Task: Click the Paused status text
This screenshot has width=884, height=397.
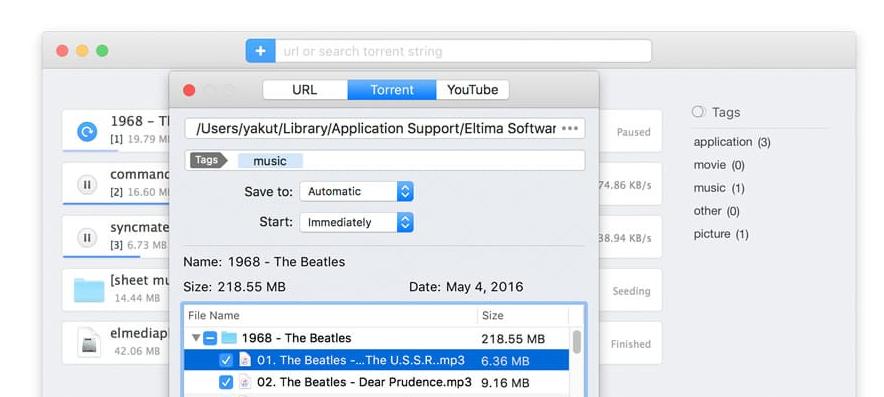Action: [633, 132]
